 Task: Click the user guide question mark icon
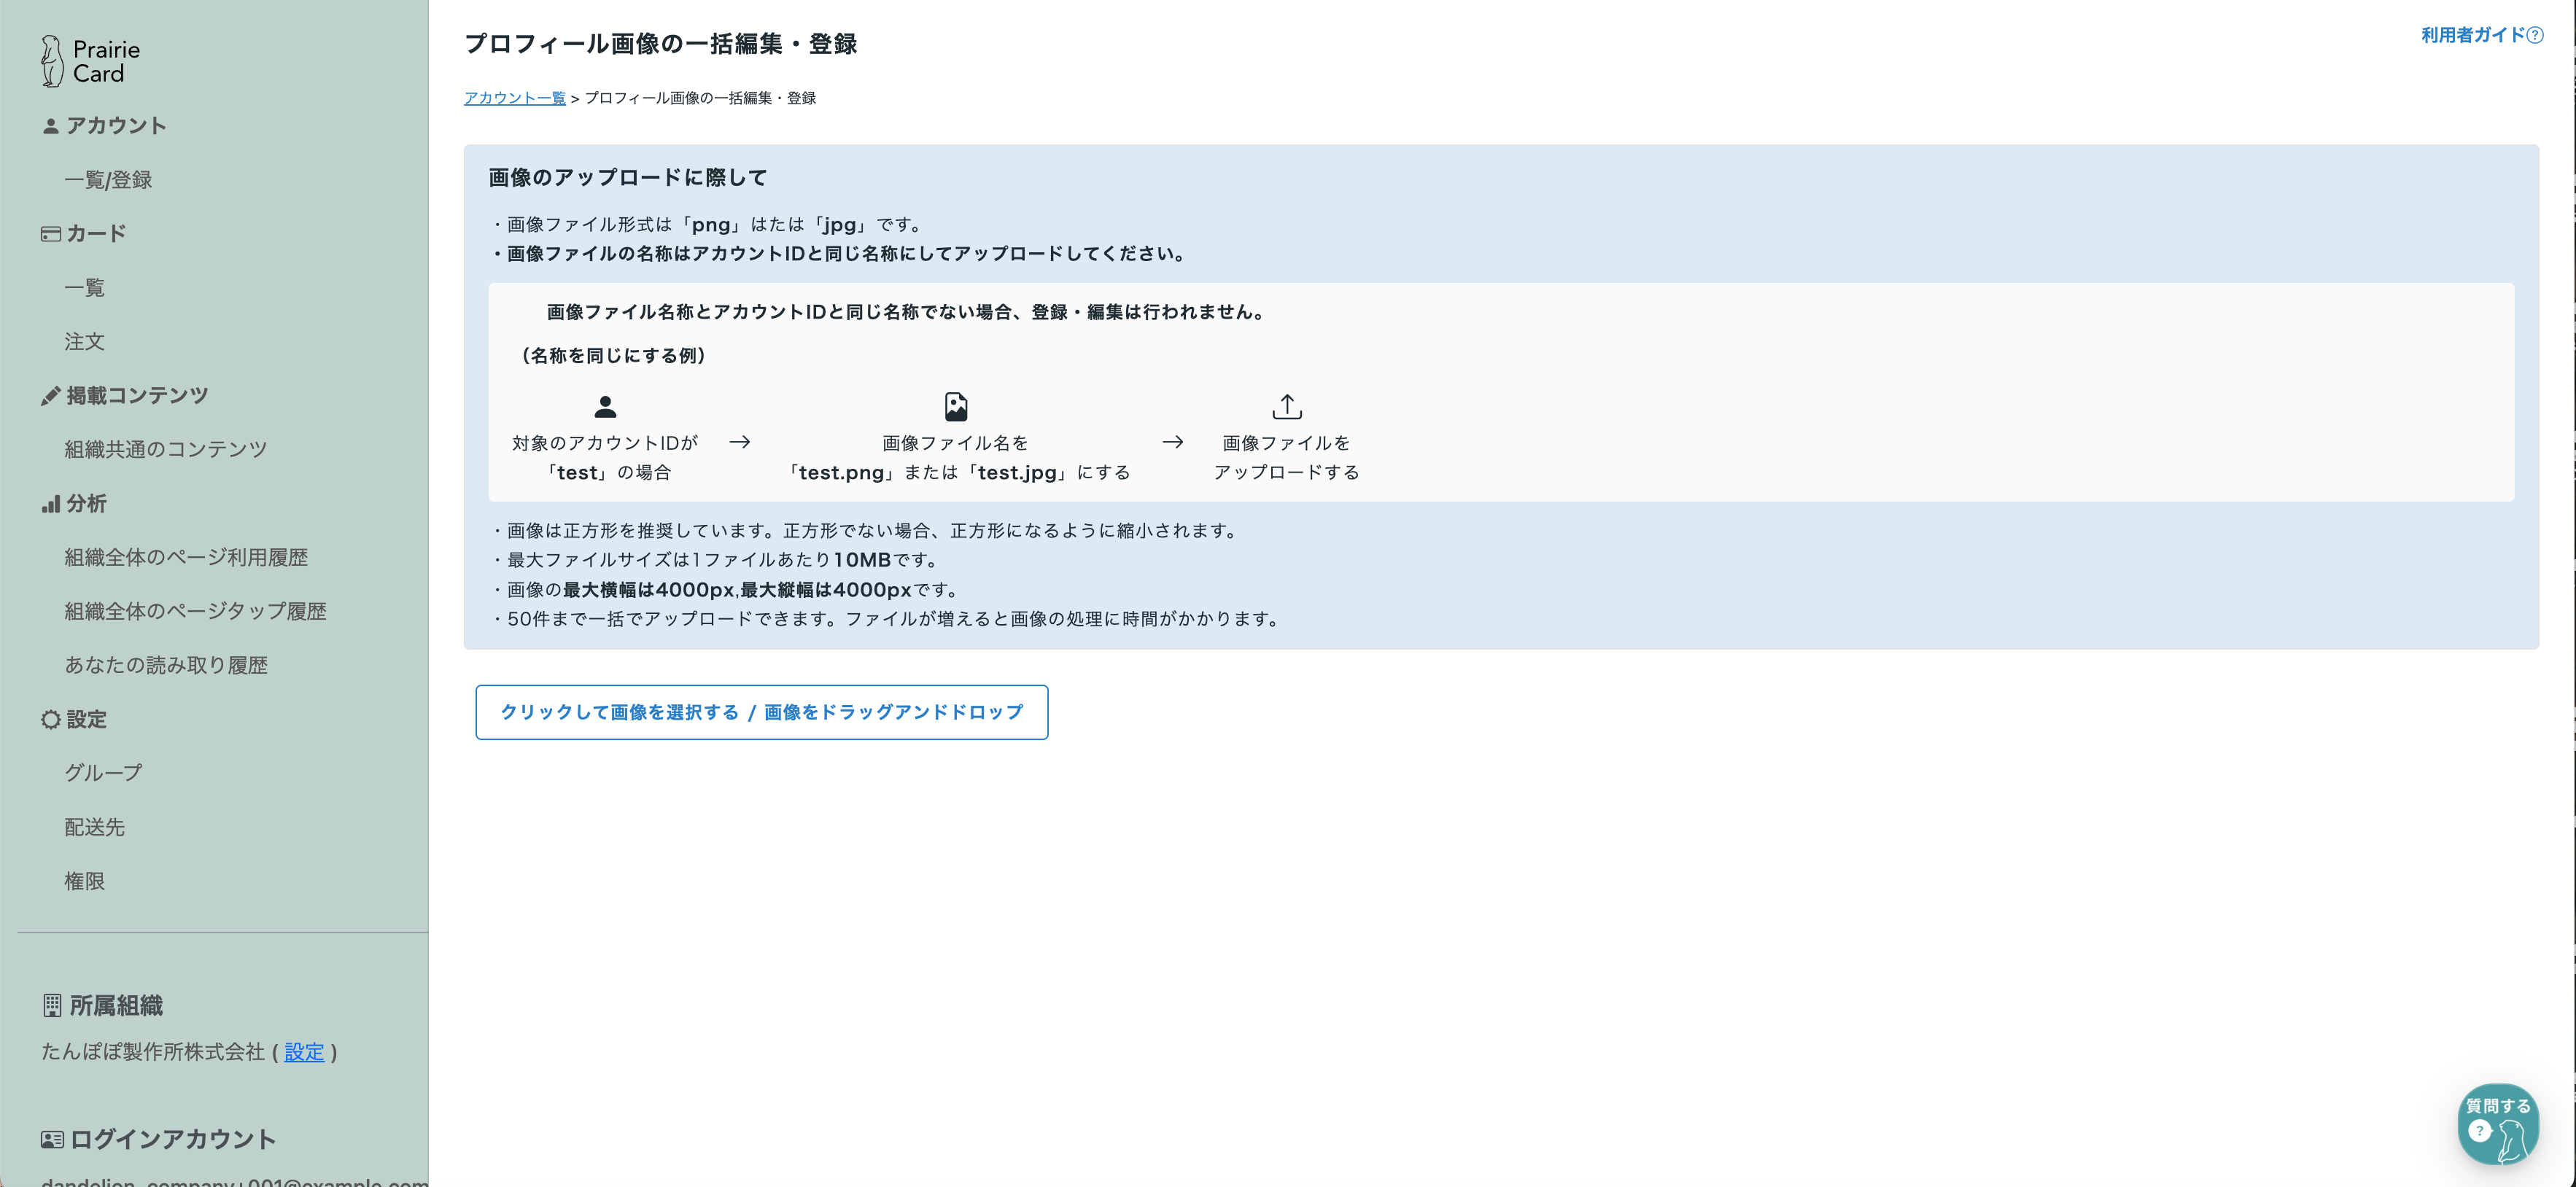[x=2535, y=35]
